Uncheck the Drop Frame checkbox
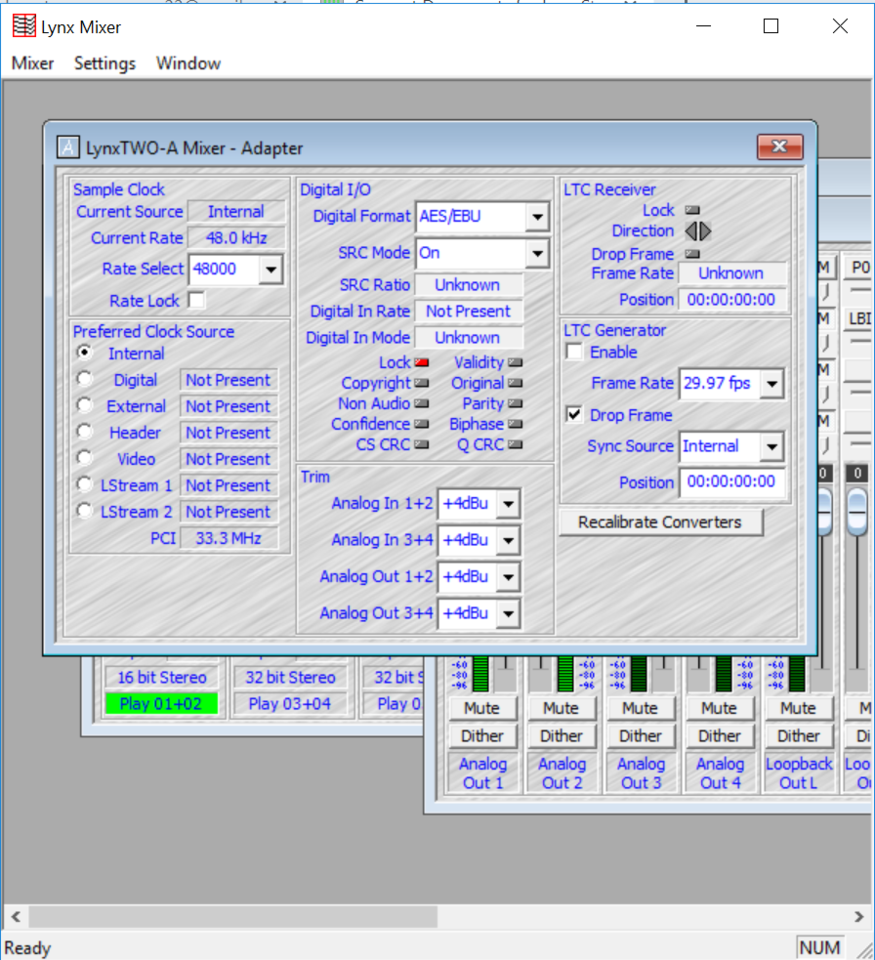The image size is (875, 960). [574, 414]
